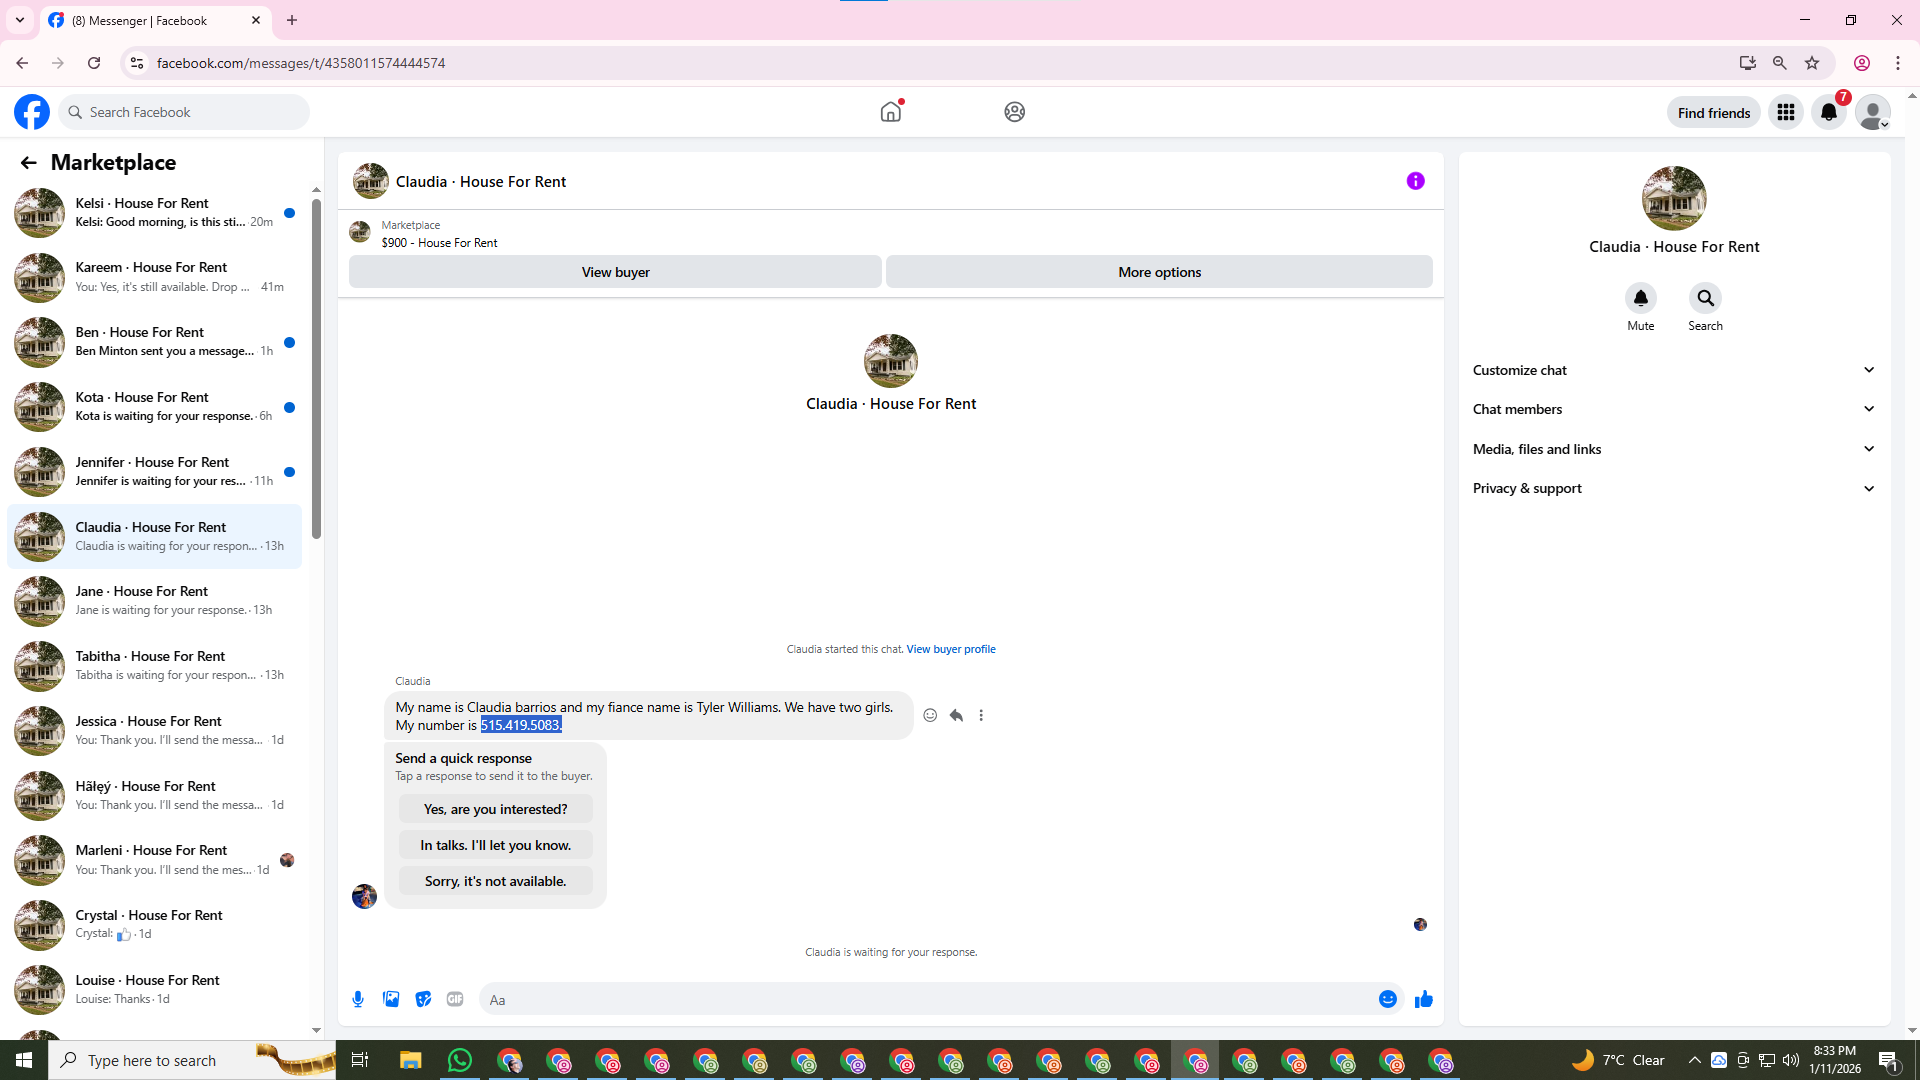React to Claudia's message with emoji
The height and width of the screenshot is (1080, 1920).
tap(930, 715)
